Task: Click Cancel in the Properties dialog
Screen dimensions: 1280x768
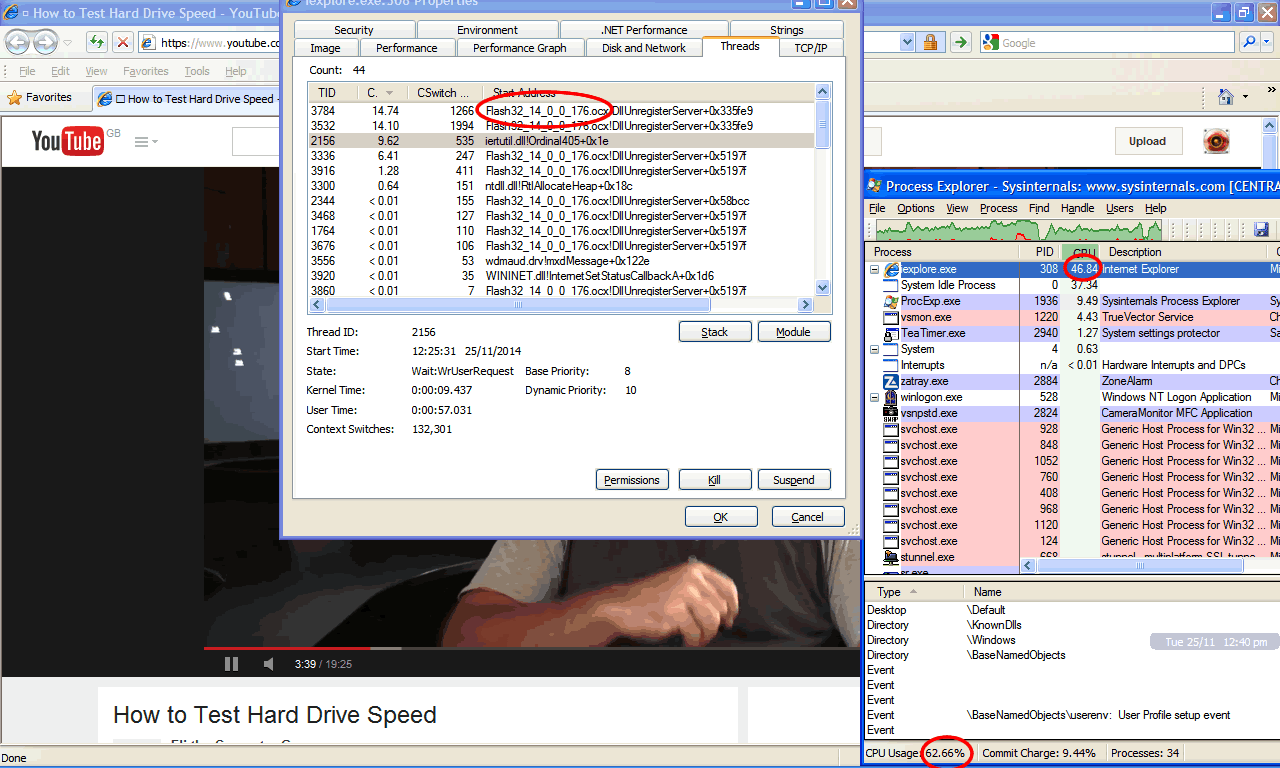Action: (x=807, y=517)
